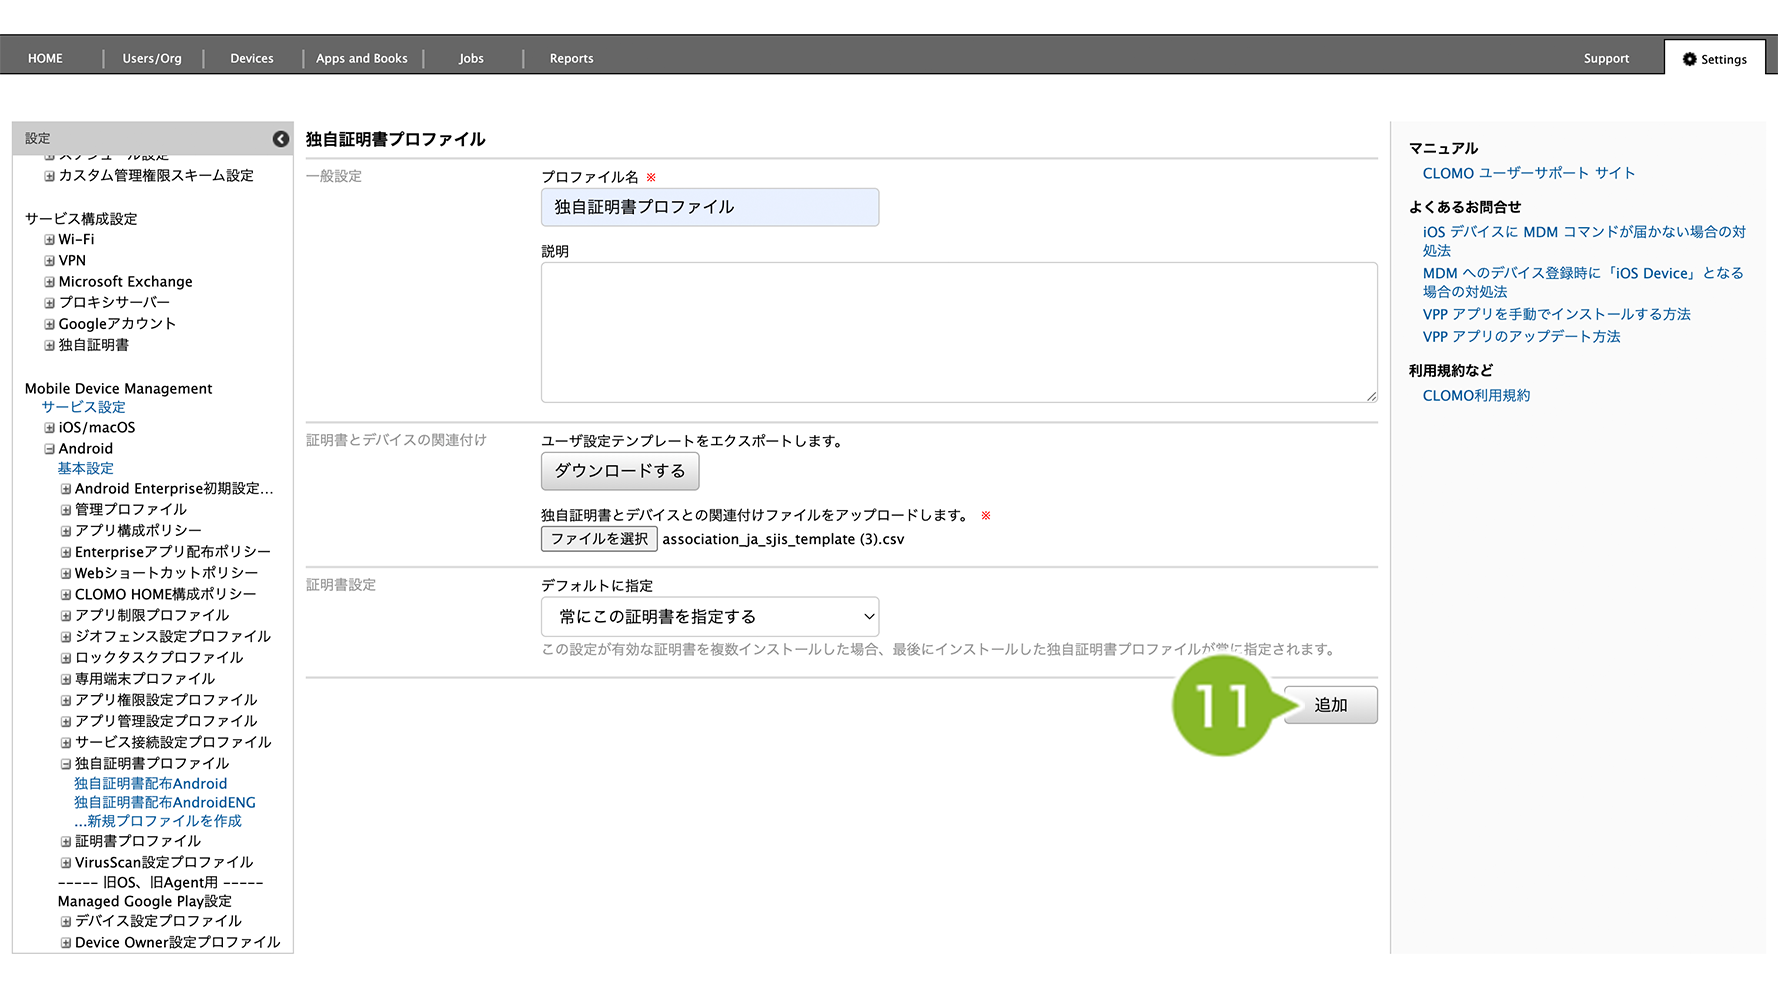The height and width of the screenshot is (1000, 1778).
Task: Expand the Microsoft Exchange node
Action: 49,282
